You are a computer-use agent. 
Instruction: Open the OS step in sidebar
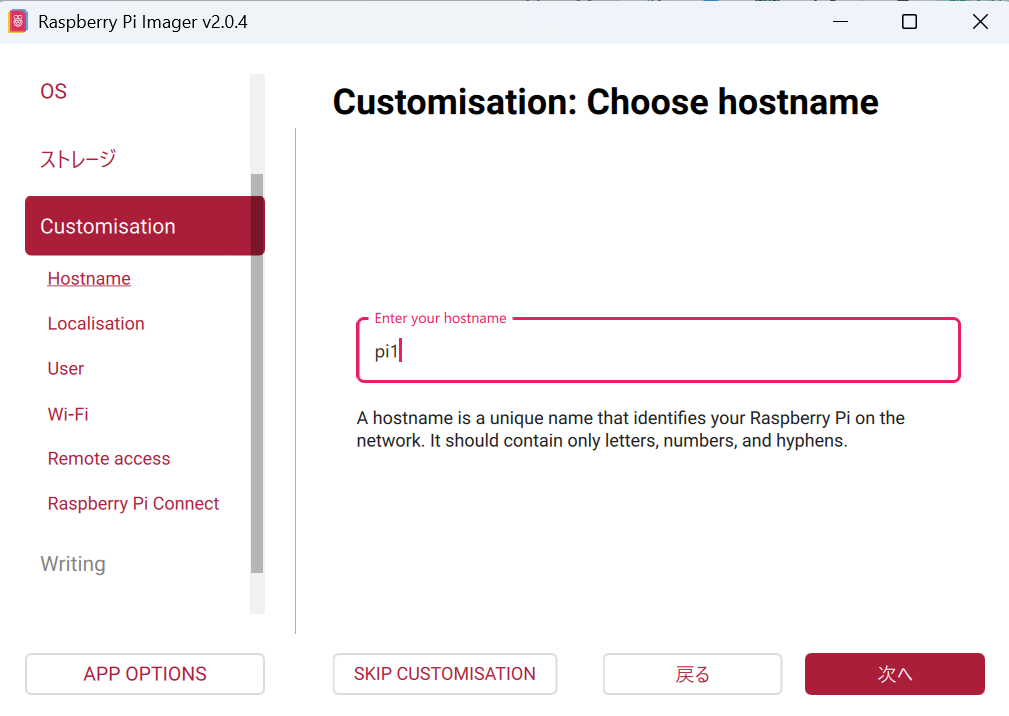[x=54, y=92]
